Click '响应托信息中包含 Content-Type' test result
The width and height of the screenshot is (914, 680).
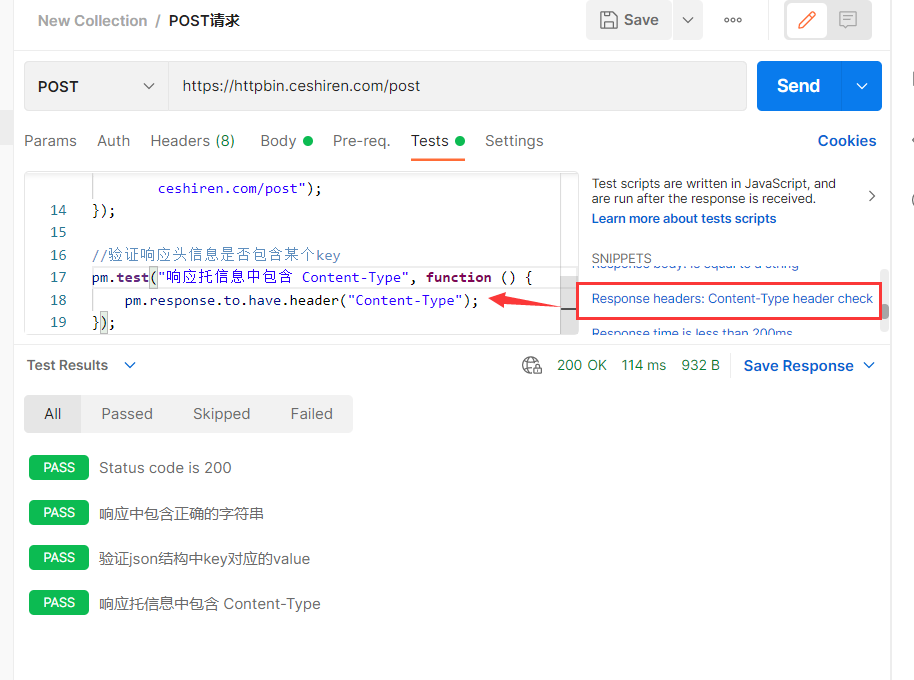(210, 604)
